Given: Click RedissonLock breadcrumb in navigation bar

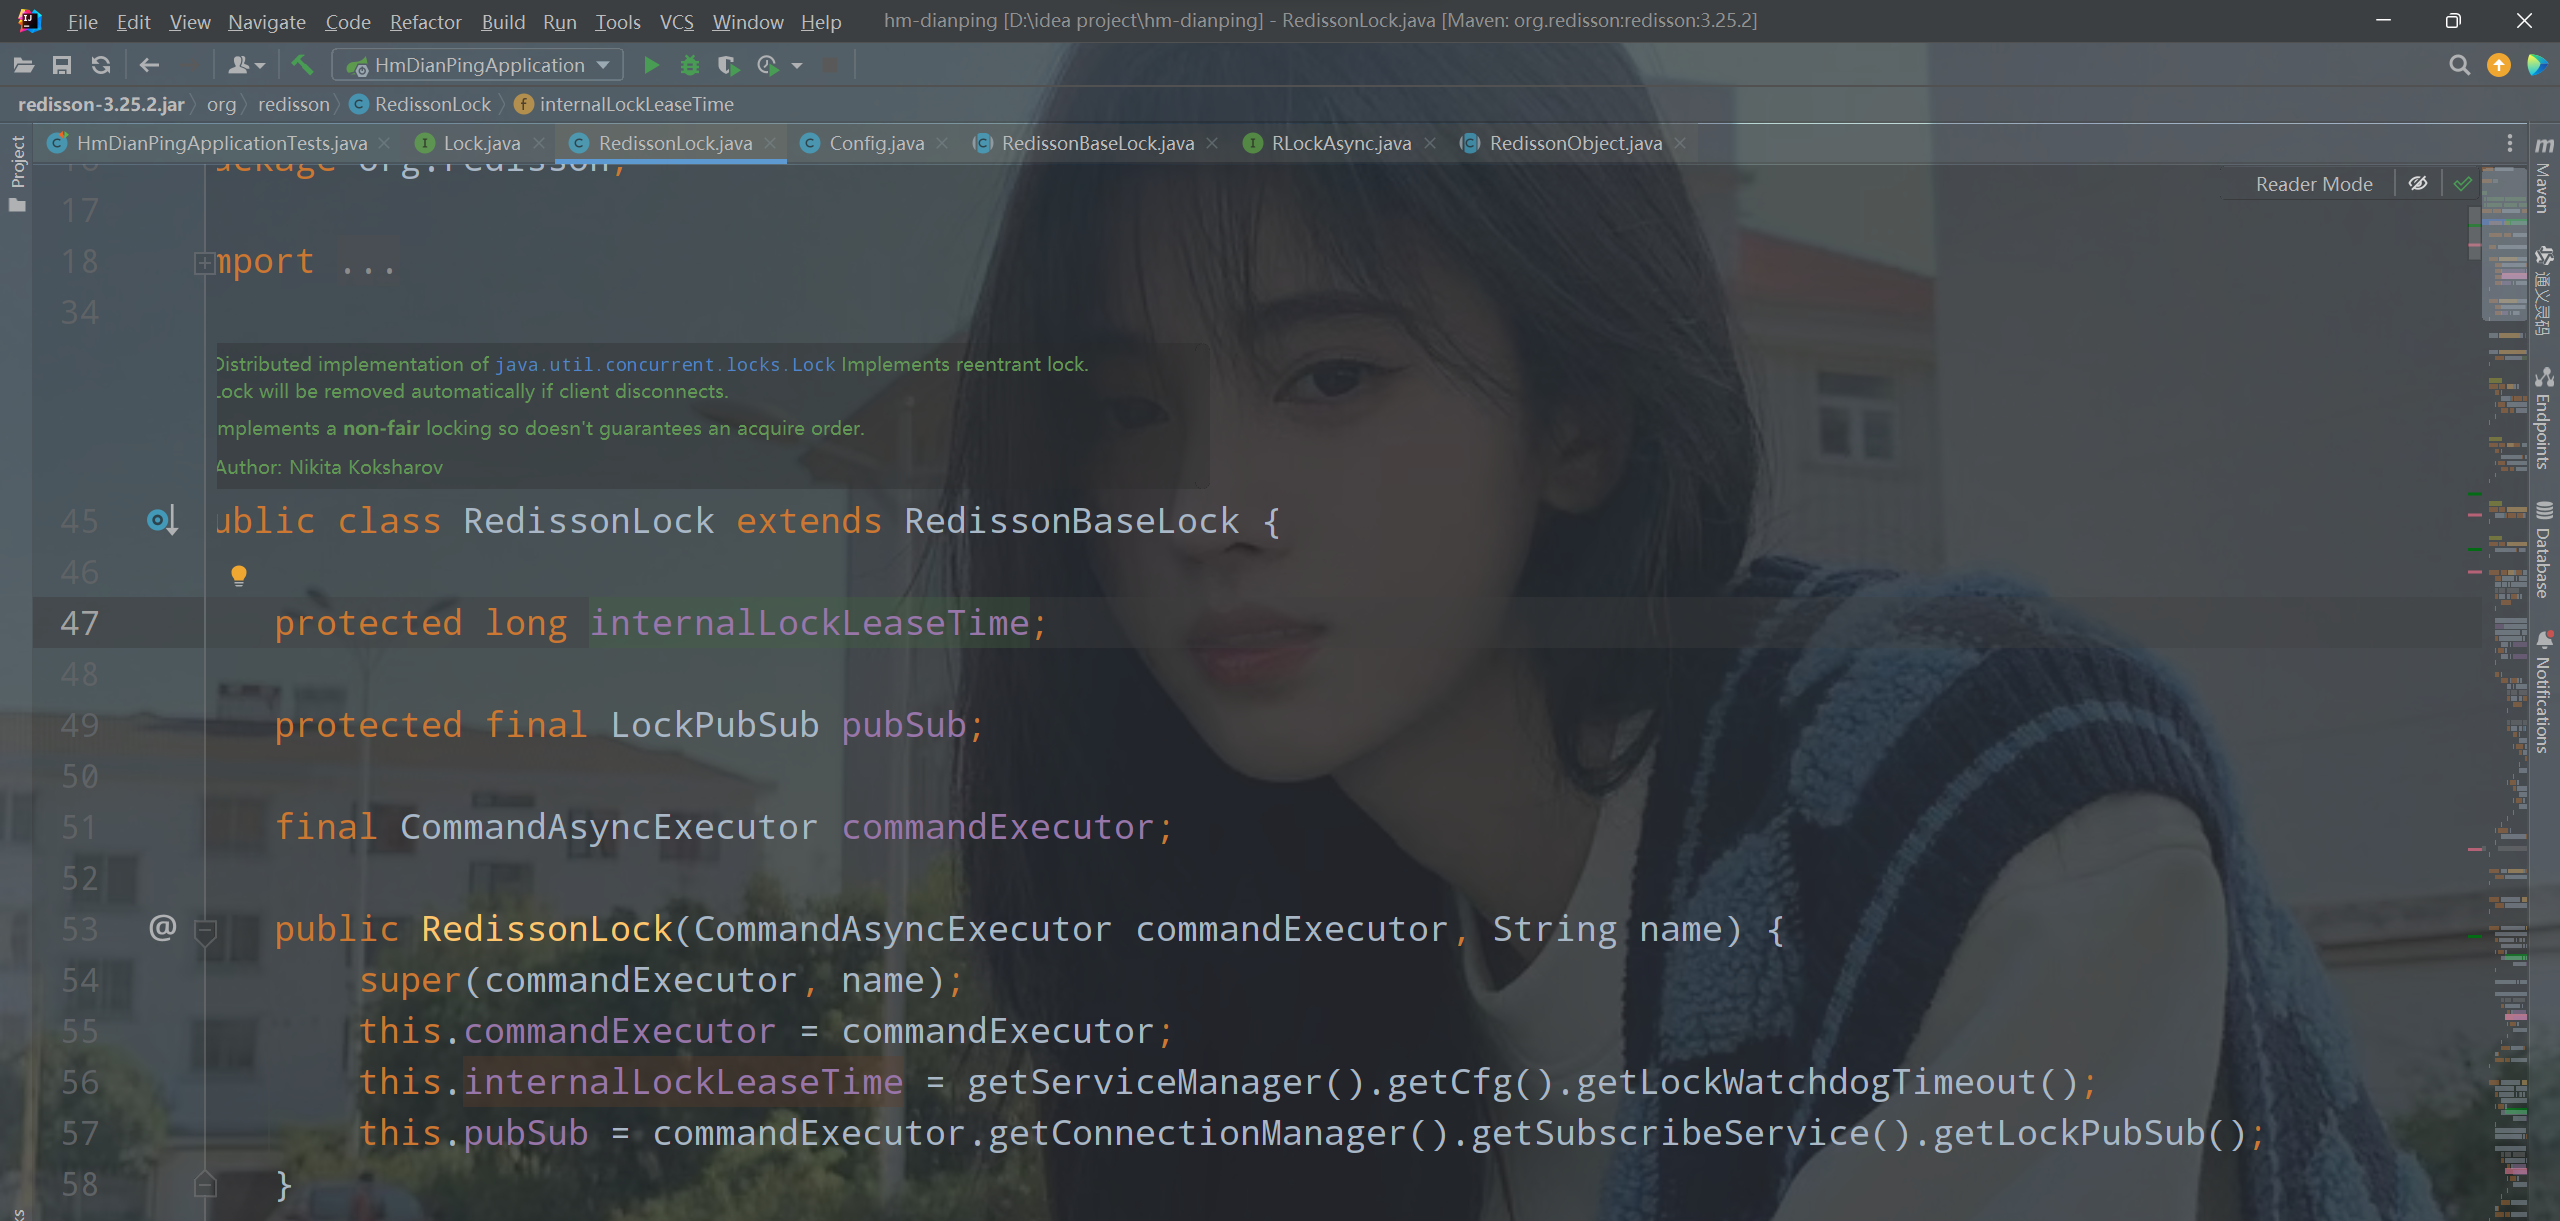Looking at the screenshot, I should [432, 105].
